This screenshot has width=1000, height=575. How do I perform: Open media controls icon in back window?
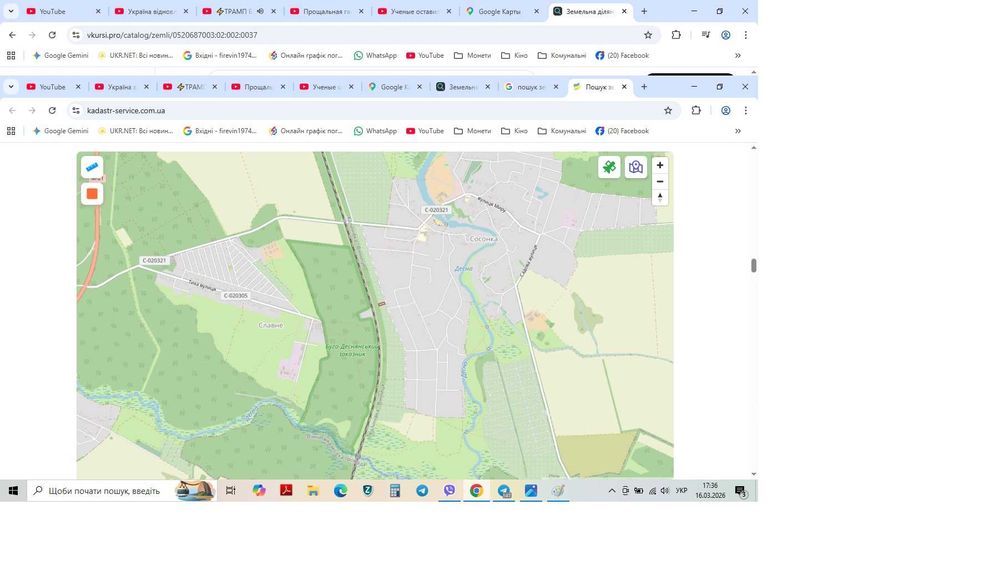pos(705,35)
